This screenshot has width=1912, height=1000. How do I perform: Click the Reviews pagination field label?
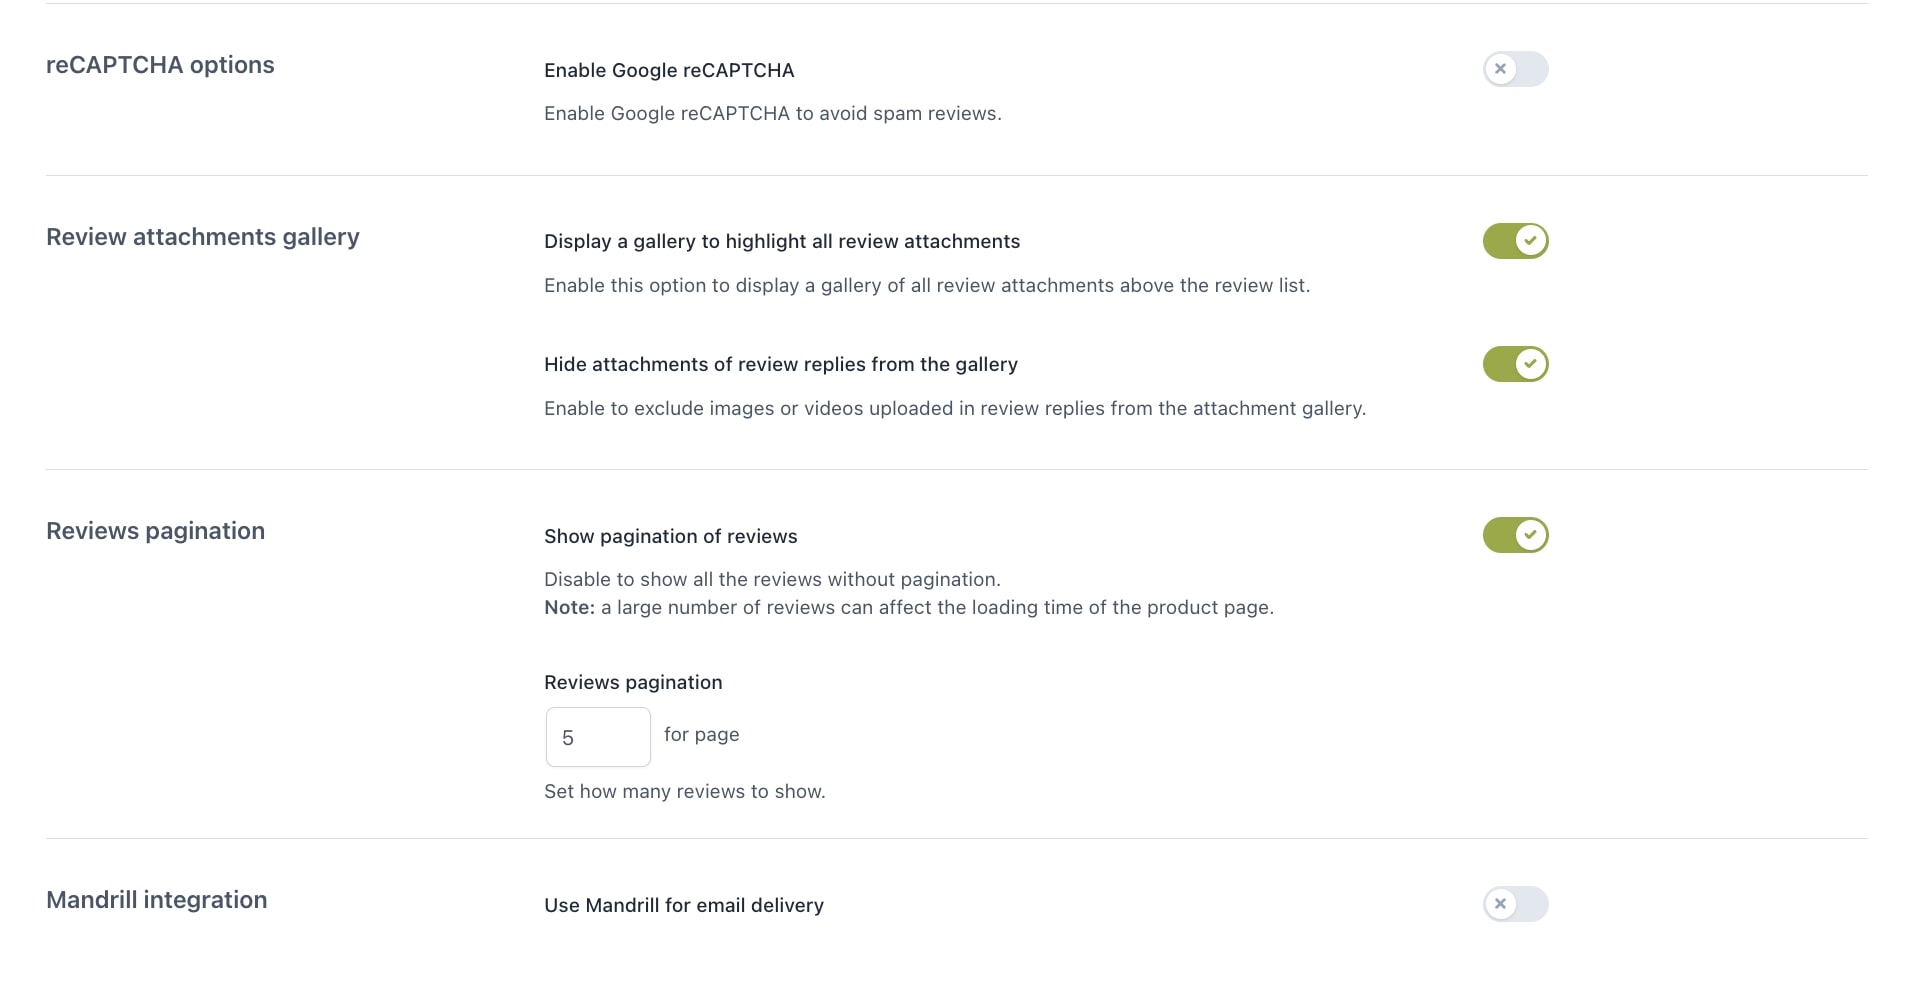coord(632,682)
